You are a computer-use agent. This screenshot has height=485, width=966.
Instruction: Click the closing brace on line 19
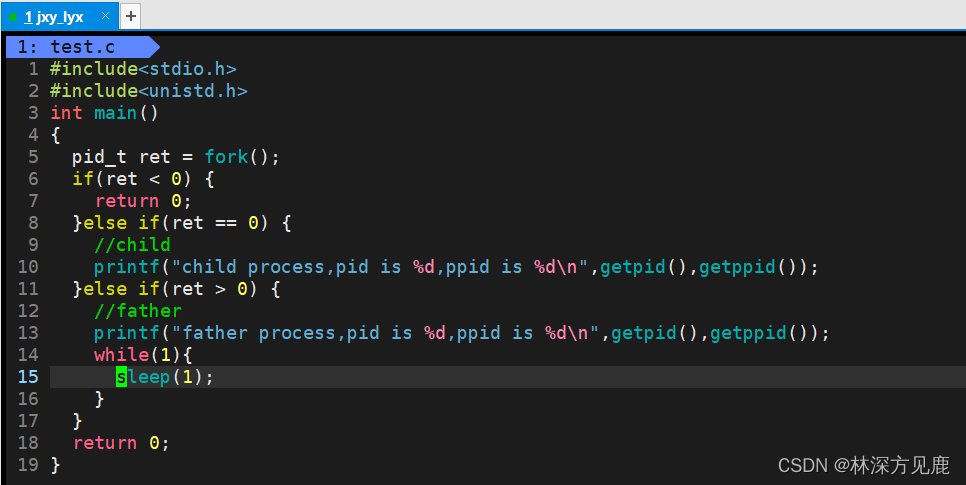coord(55,465)
